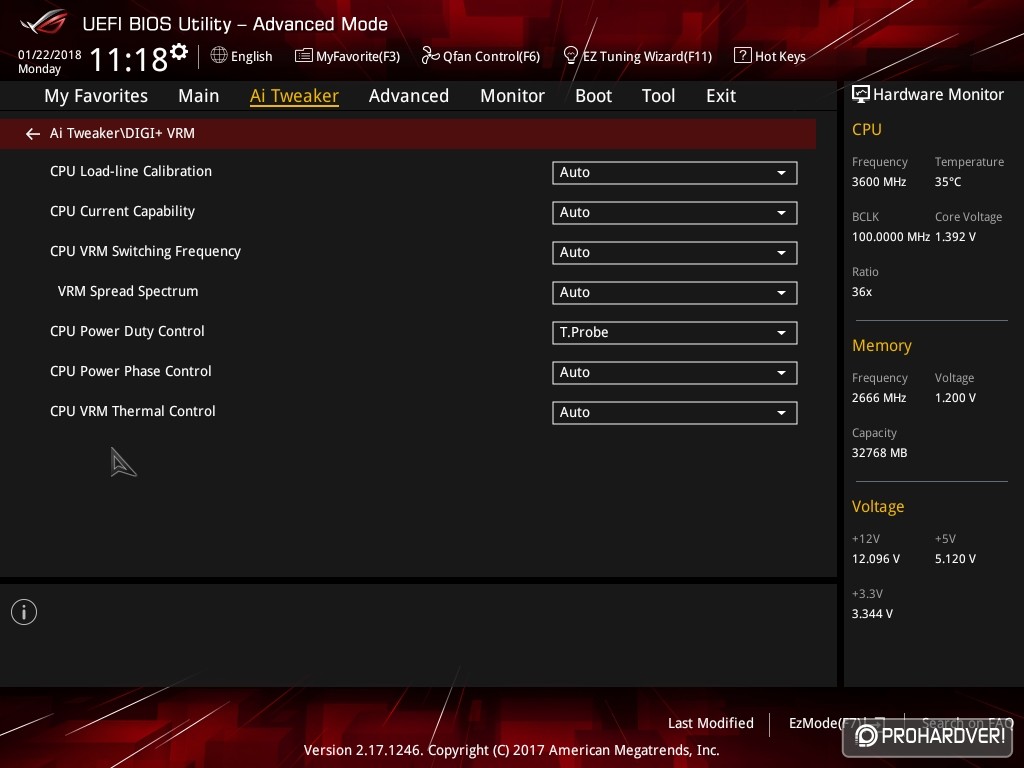The image size is (1024, 768).
Task: Click the Capacity 32768 MB value
Action: pos(880,453)
